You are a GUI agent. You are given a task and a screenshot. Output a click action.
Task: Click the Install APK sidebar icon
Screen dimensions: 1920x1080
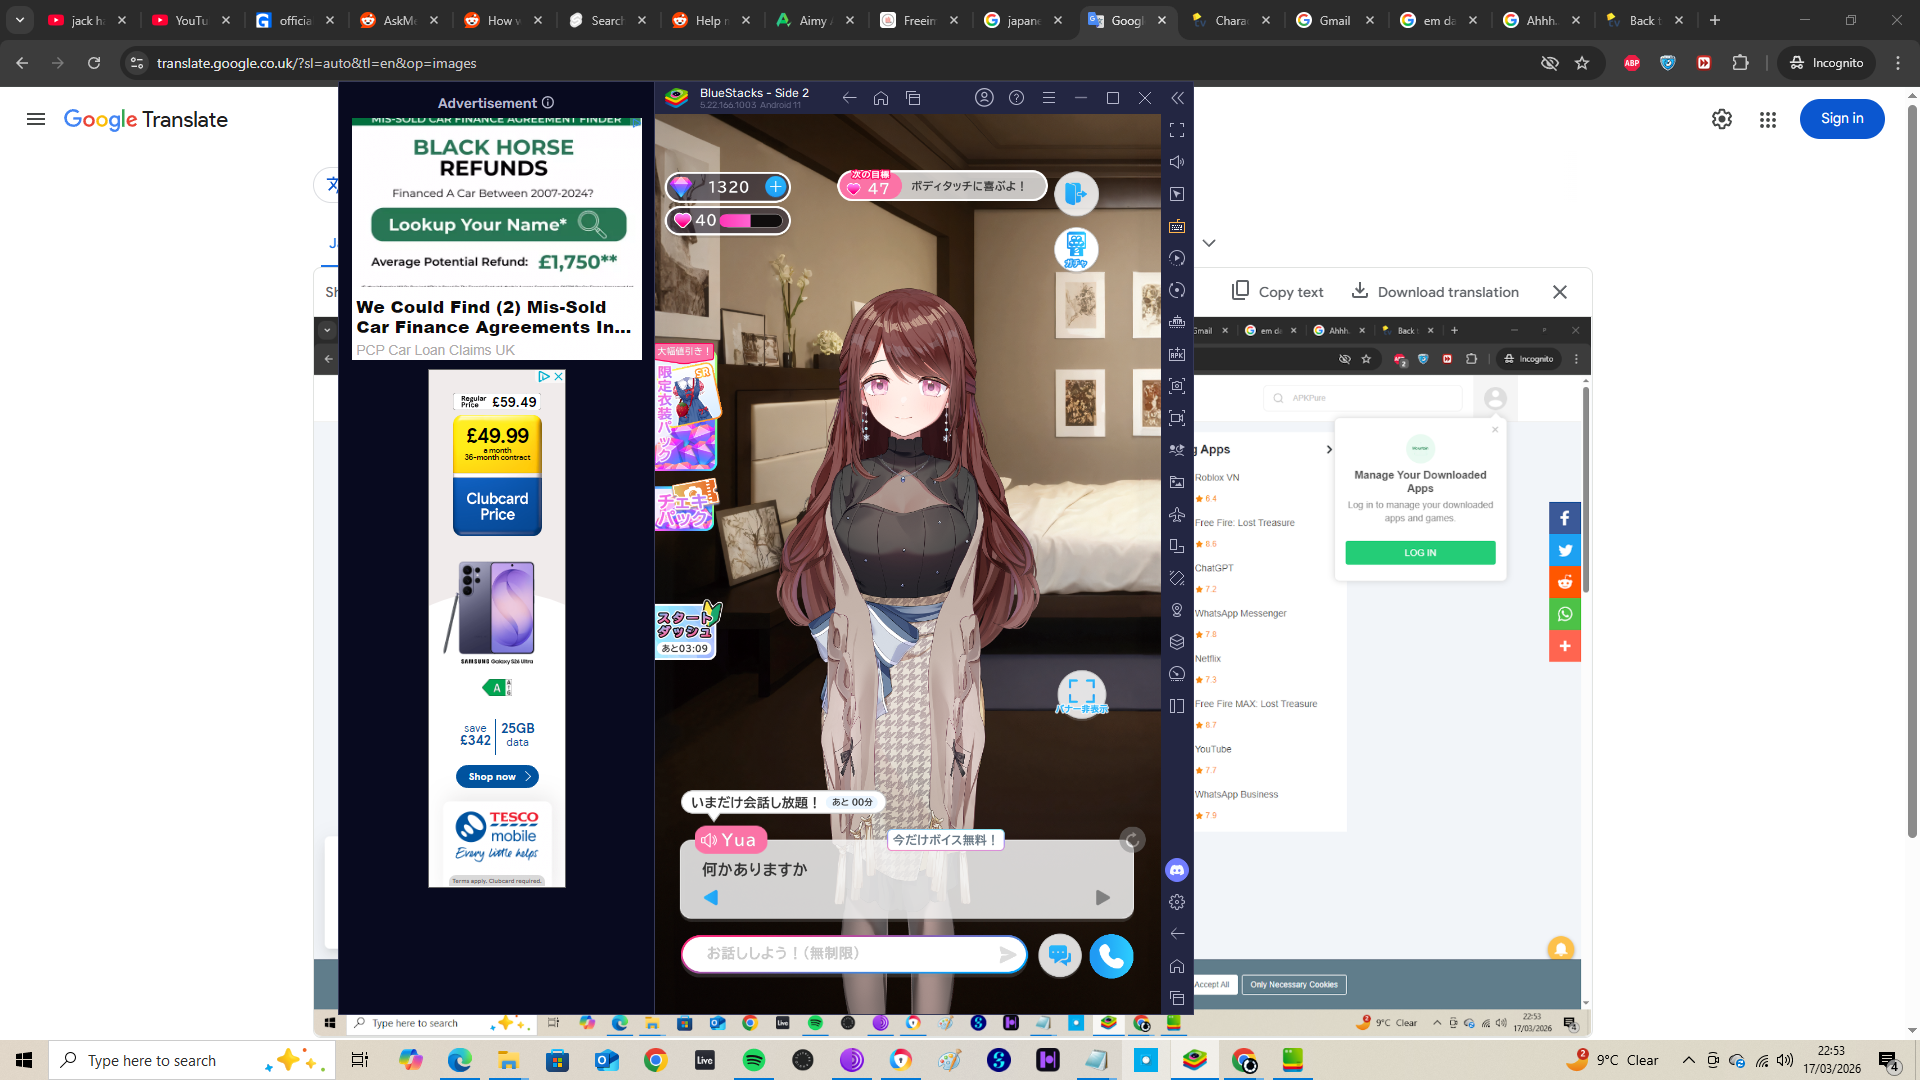(1177, 354)
